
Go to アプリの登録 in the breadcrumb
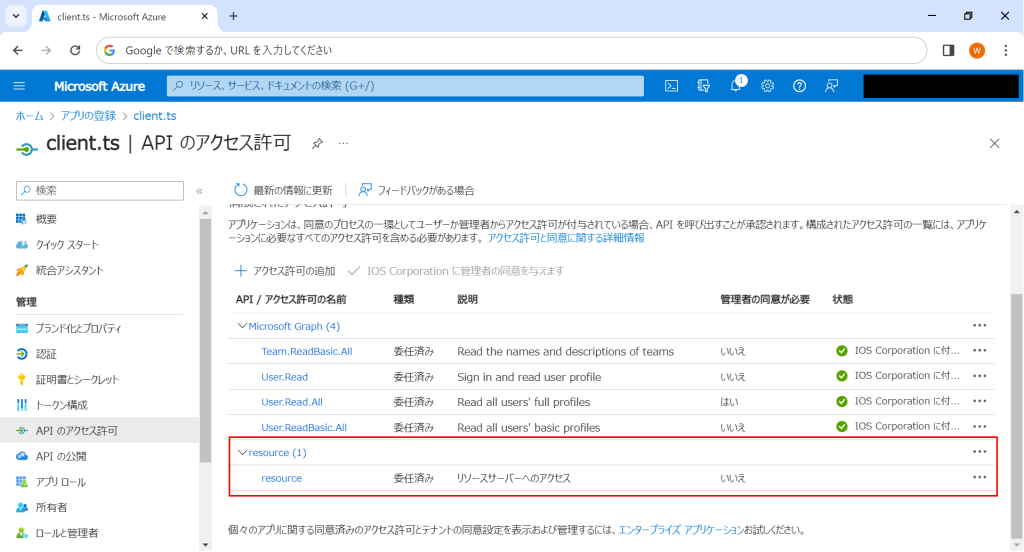click(x=88, y=116)
